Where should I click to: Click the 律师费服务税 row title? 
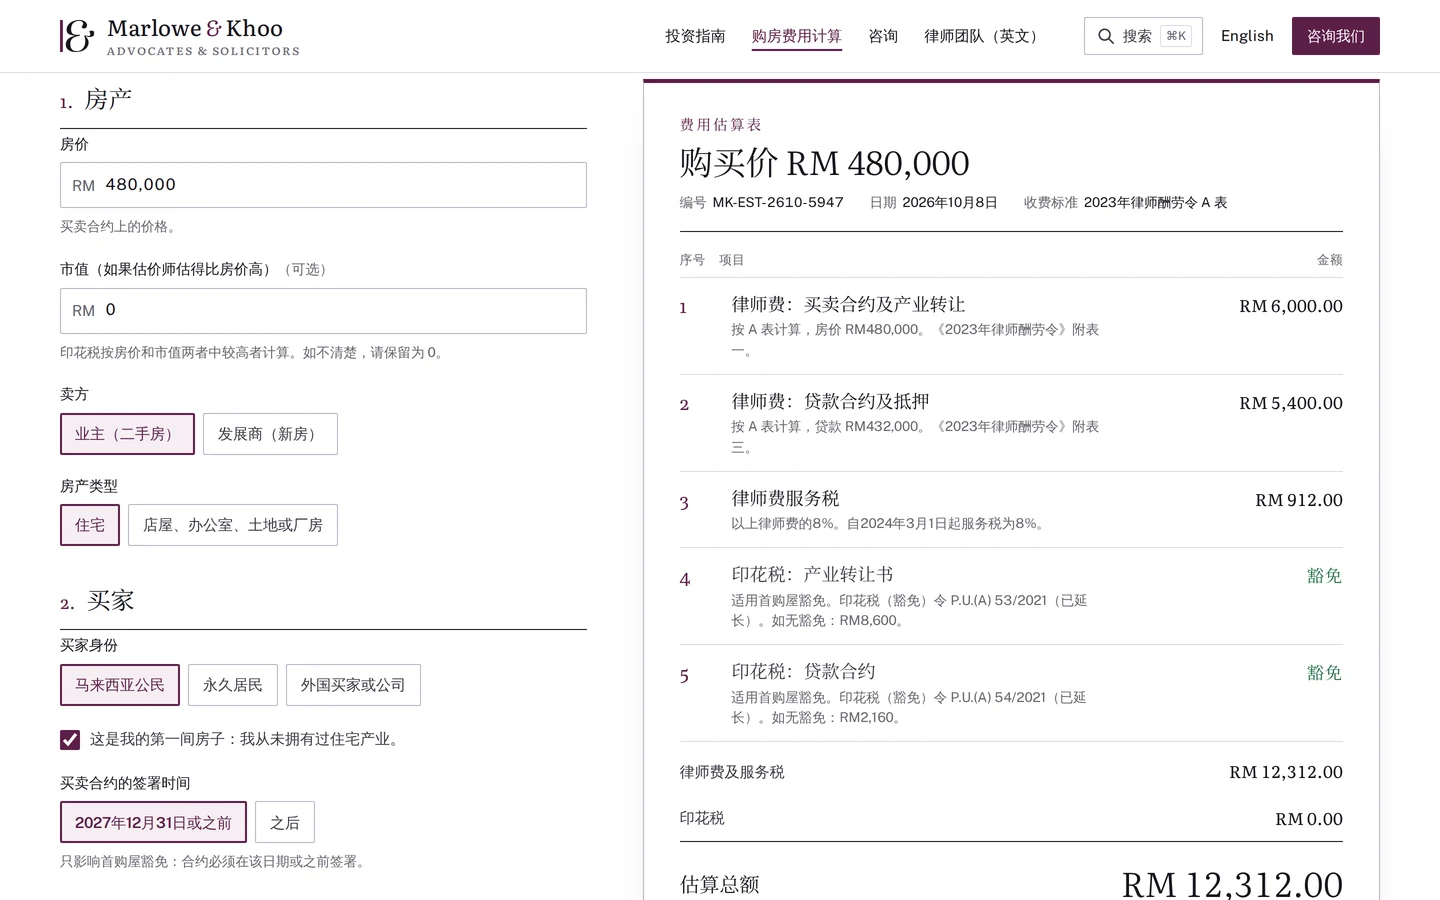point(785,499)
